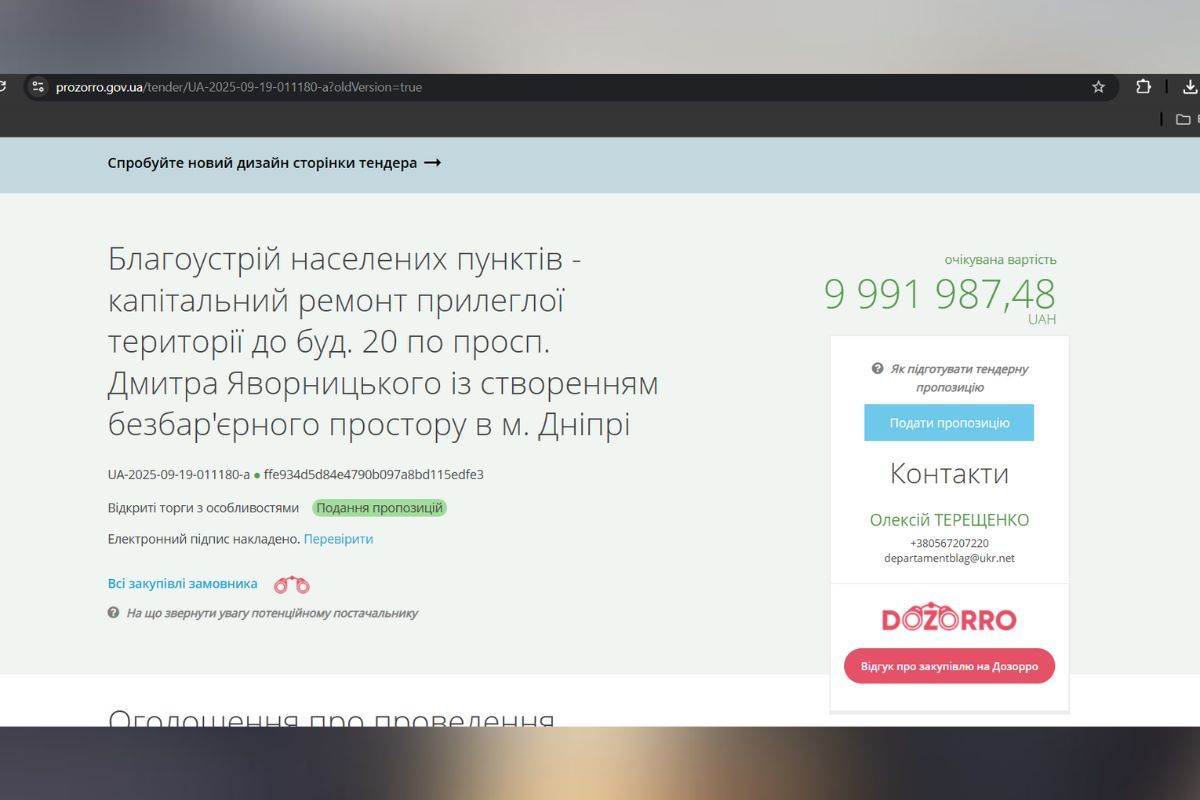1200x800 pixels.
Task: Click the question mark before 'На що звернути увагу'
Action: click(113, 614)
